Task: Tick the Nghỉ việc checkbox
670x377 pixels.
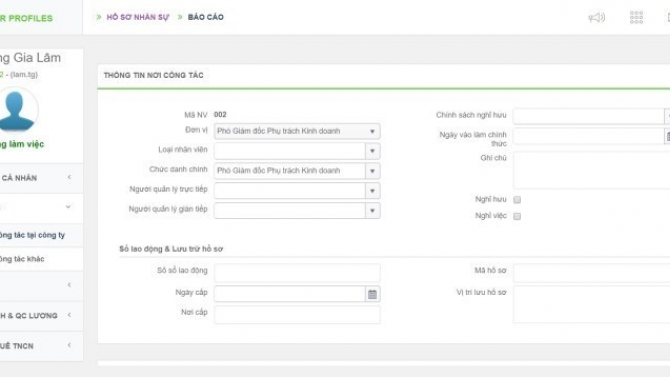Action: pos(517,216)
